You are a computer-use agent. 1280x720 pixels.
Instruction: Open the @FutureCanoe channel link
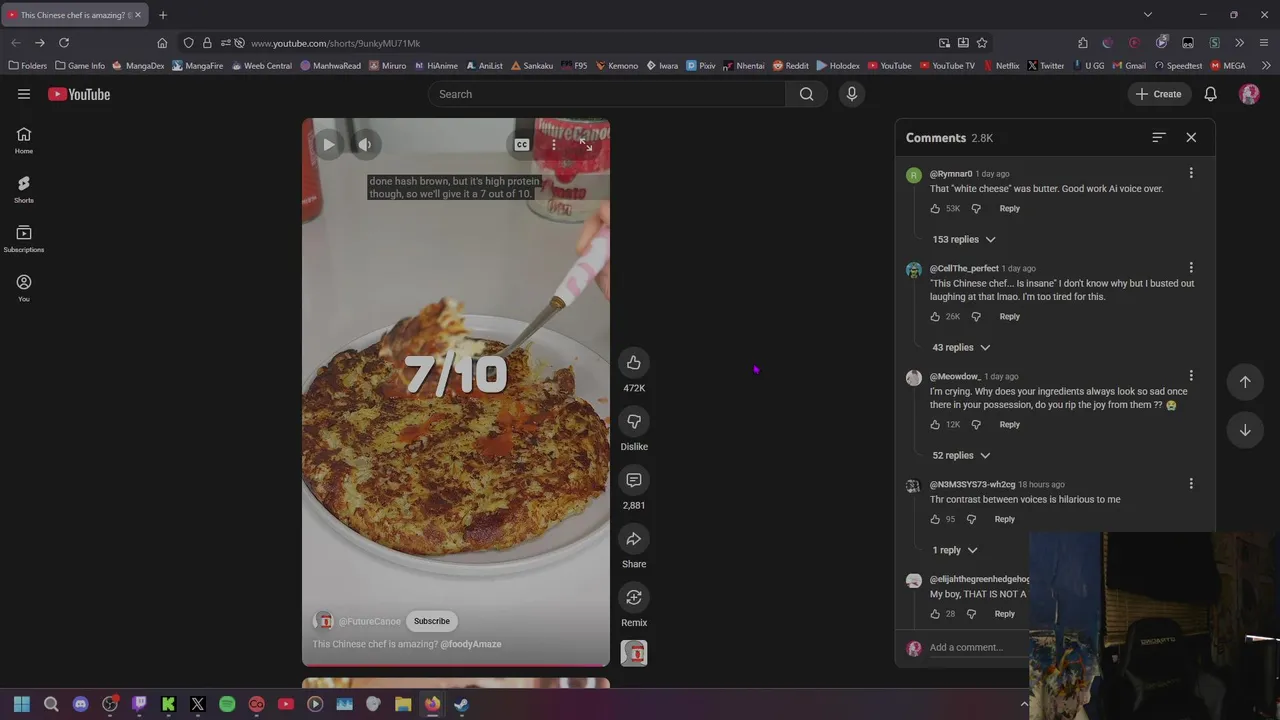(x=369, y=621)
